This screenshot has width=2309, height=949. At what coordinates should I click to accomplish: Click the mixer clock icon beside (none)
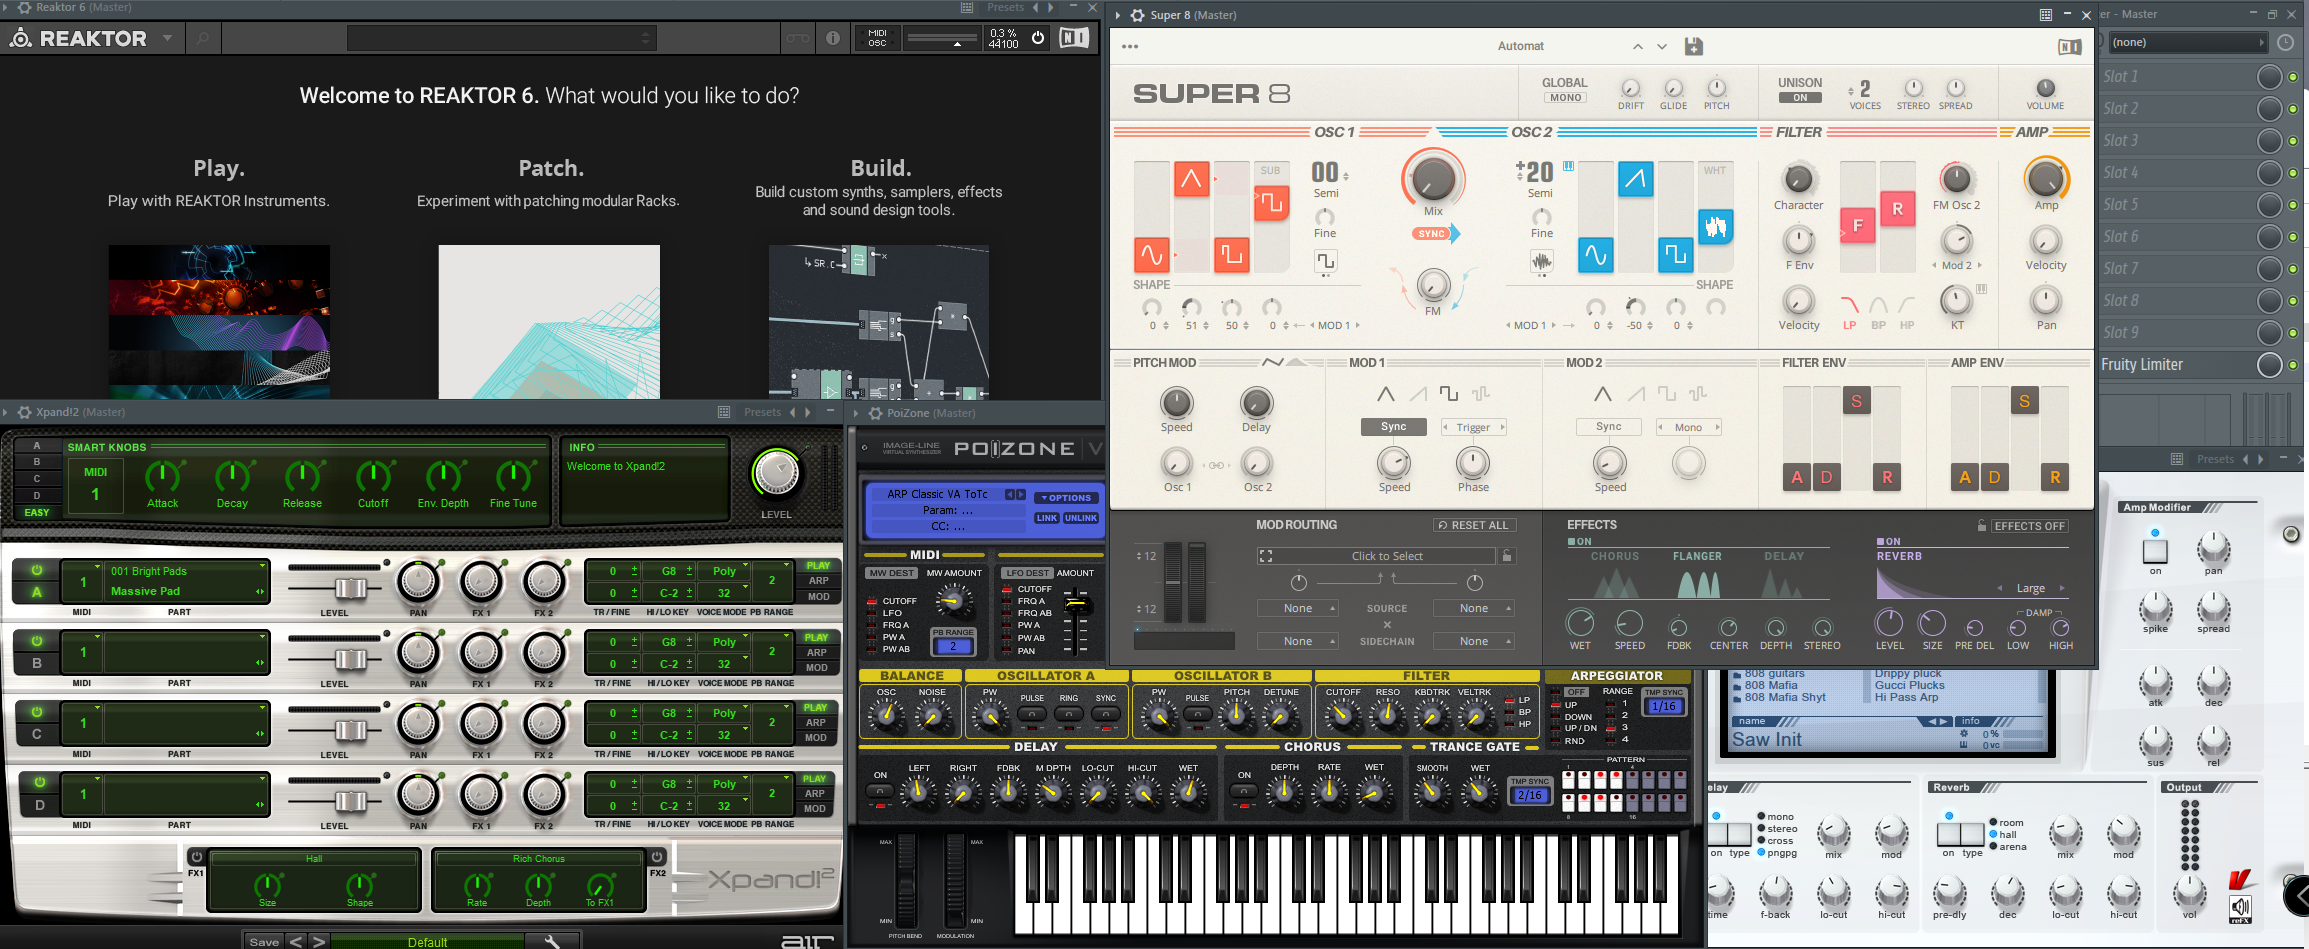2285,42
